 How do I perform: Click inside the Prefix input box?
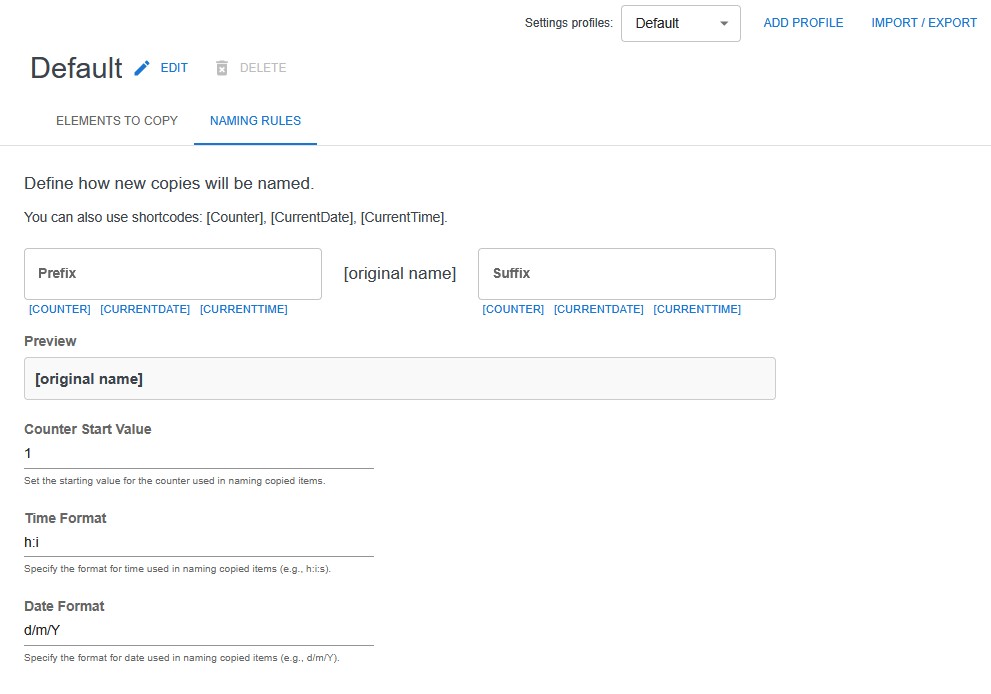pos(172,273)
